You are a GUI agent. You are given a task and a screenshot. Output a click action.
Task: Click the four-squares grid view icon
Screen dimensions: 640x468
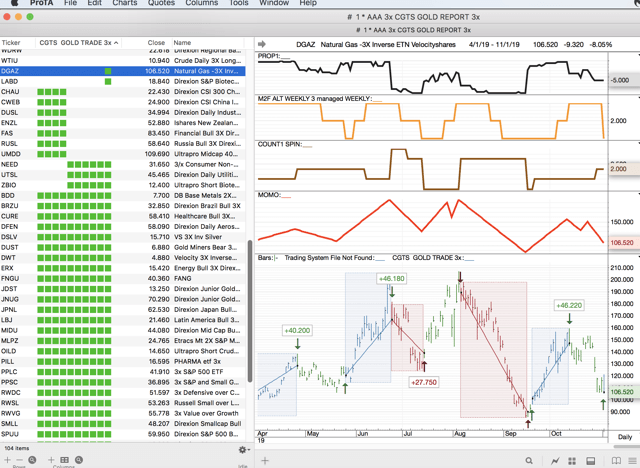tap(572, 461)
